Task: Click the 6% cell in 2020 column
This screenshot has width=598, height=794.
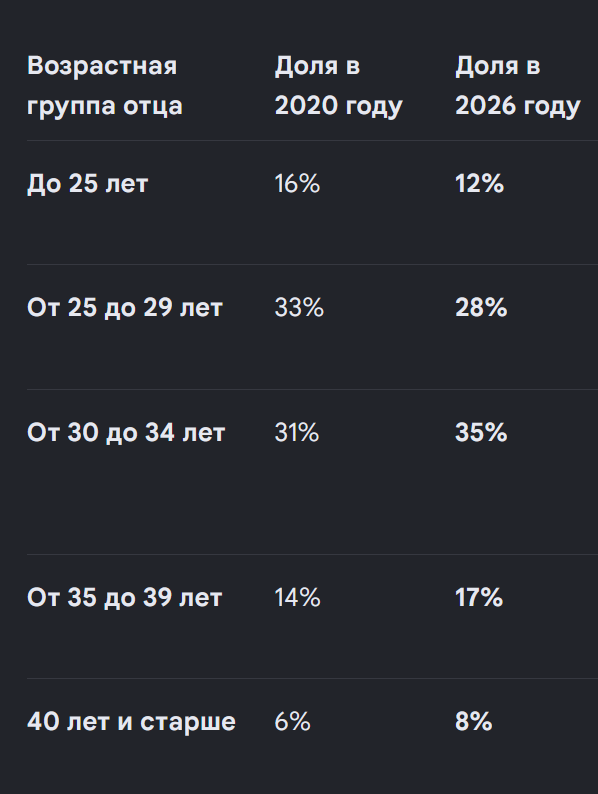Action: pyautogui.click(x=292, y=721)
